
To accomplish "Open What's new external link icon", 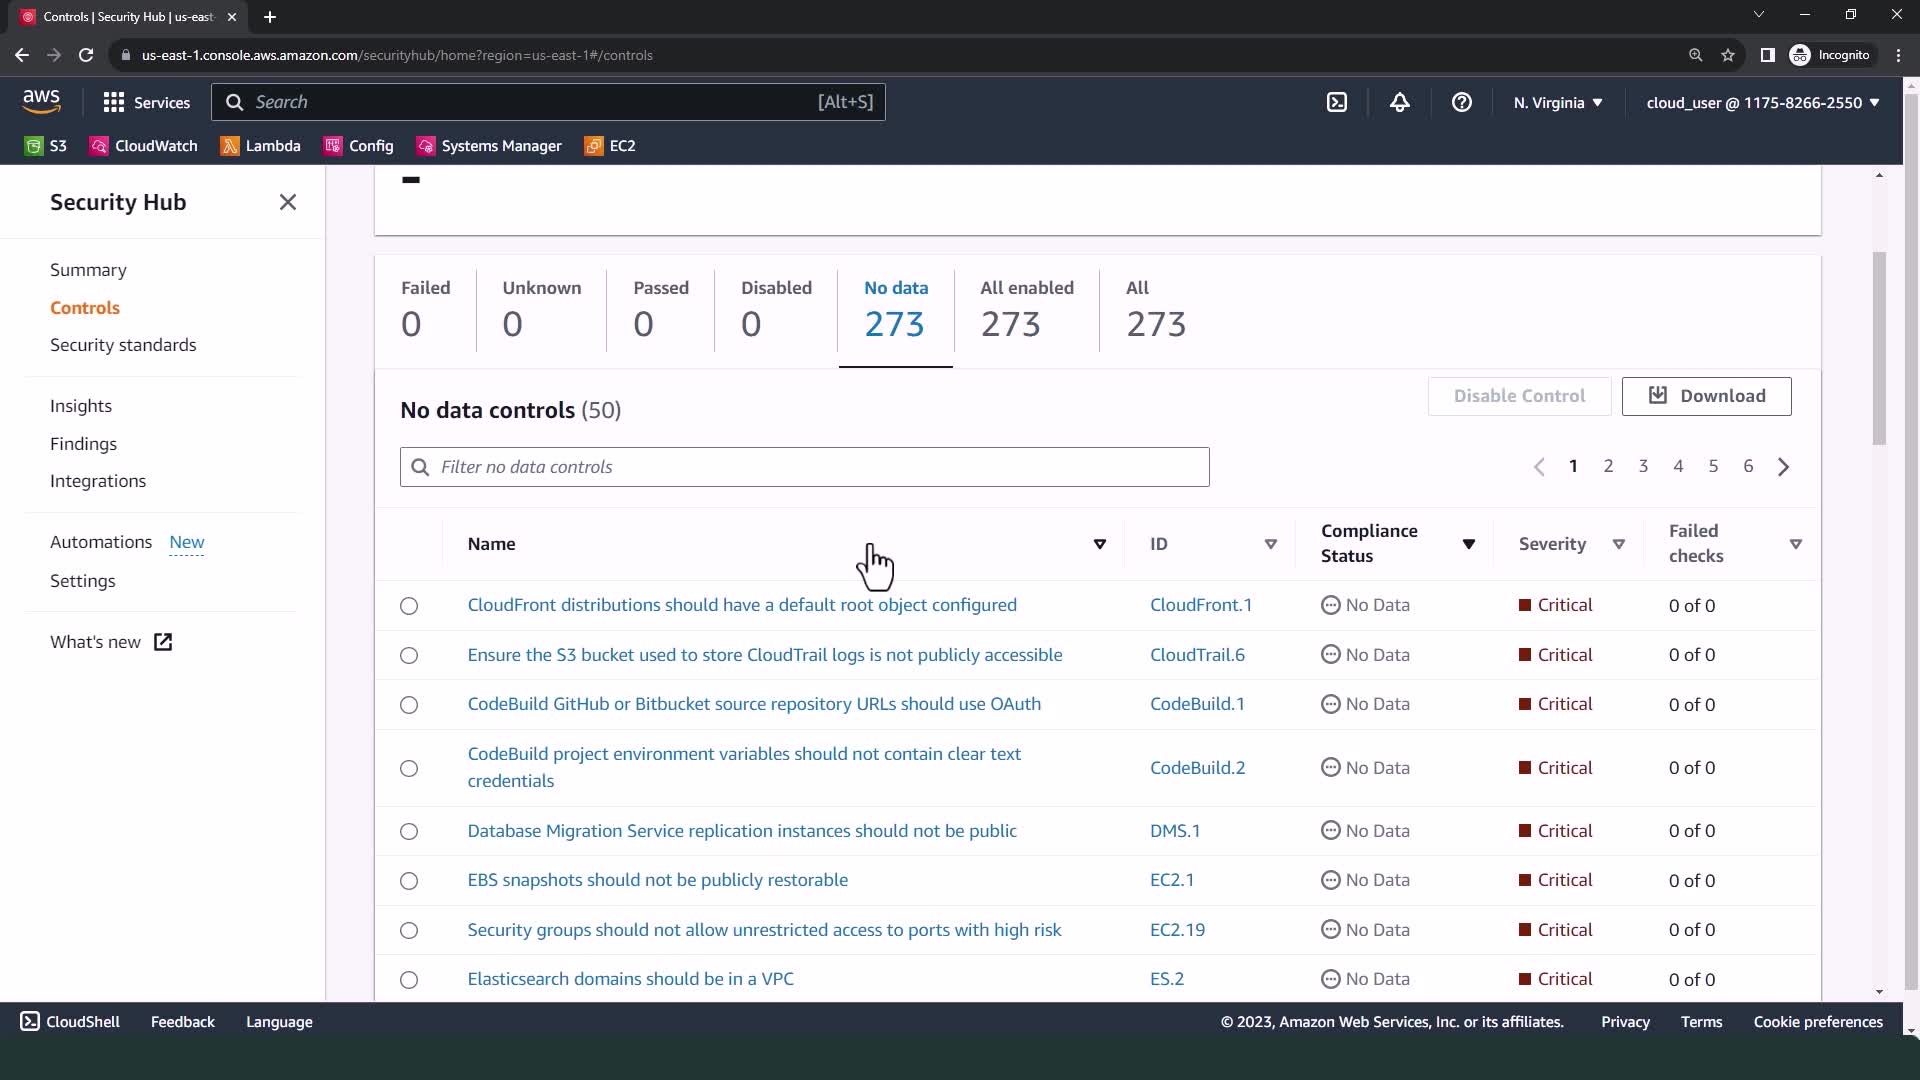I will [x=163, y=642].
